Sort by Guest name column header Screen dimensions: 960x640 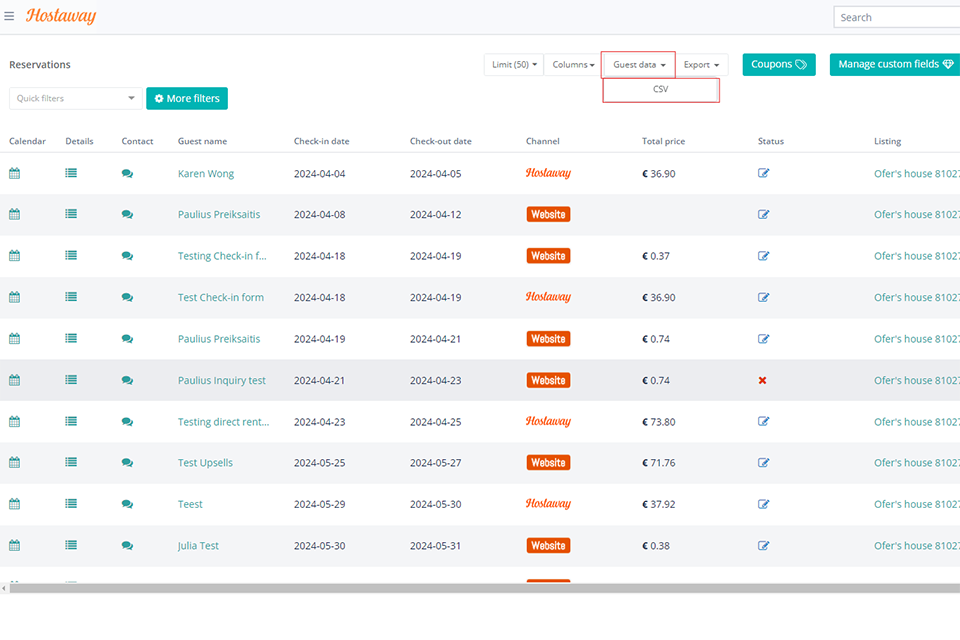click(202, 141)
